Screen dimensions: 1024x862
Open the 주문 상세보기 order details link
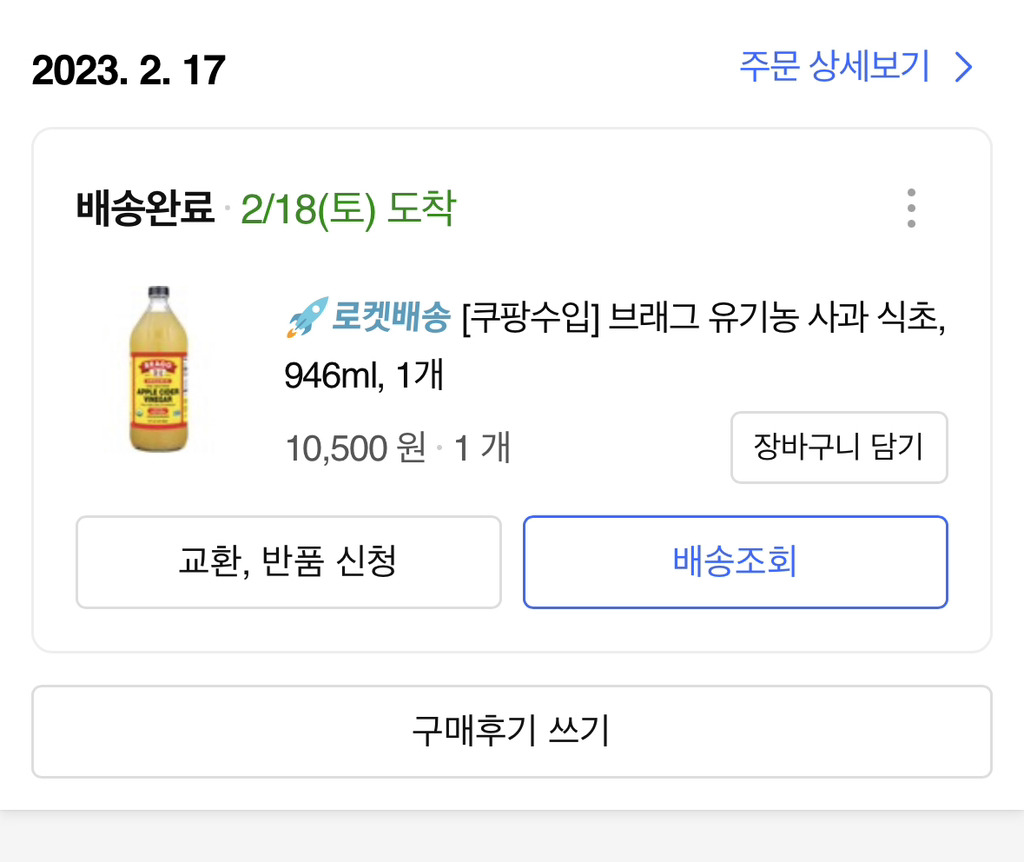[835, 68]
